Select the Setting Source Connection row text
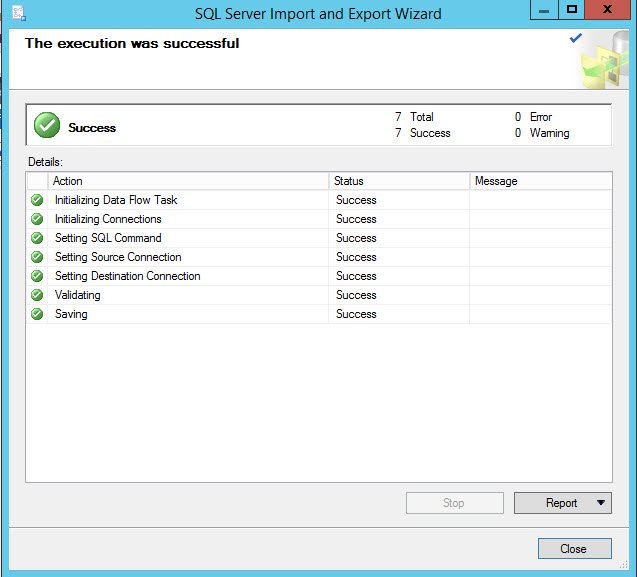637x577 pixels. 118,257
